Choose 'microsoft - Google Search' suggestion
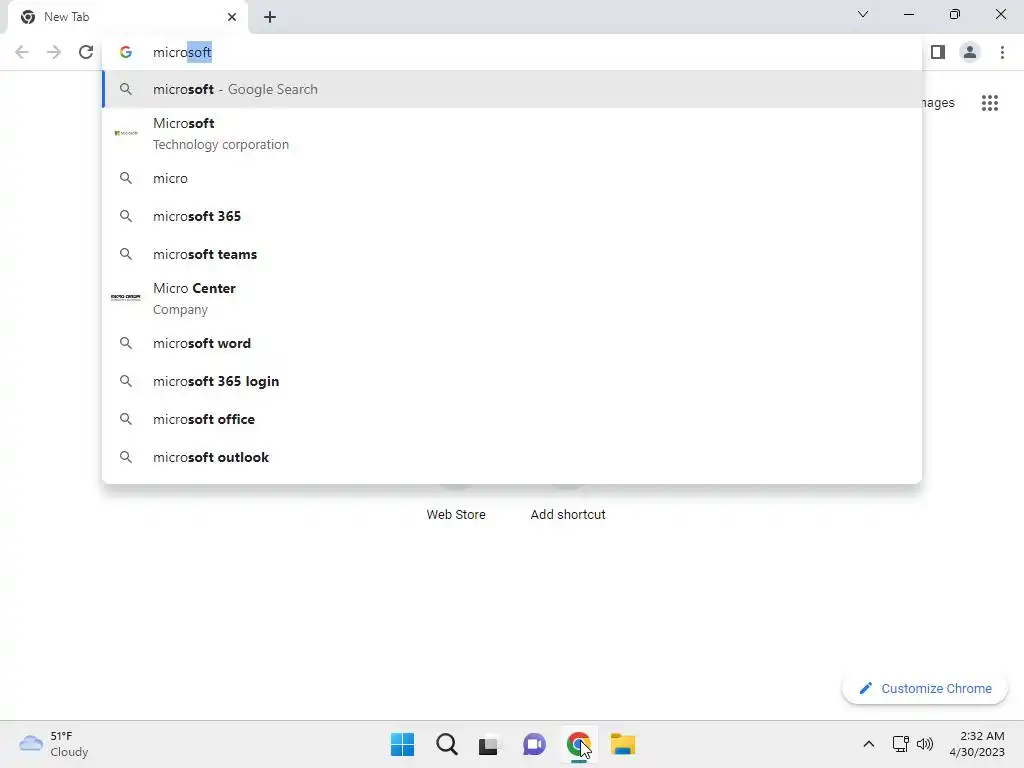 point(512,89)
